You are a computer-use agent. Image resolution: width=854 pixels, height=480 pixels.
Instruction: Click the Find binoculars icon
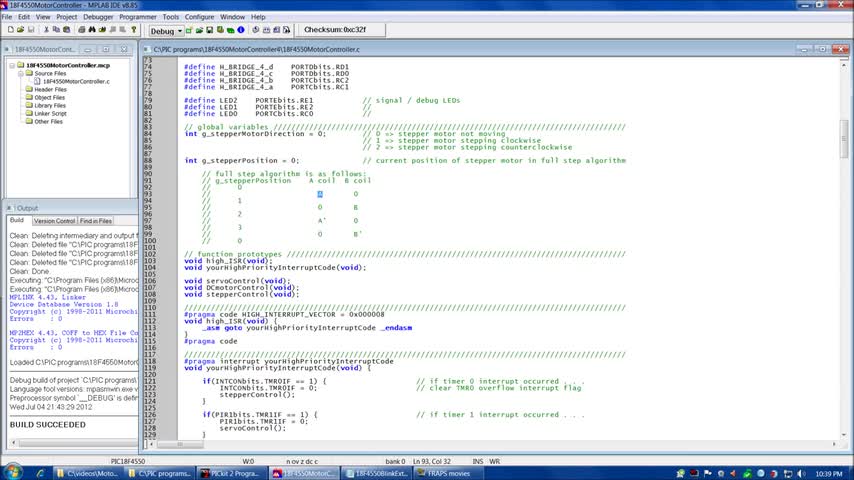92,30
